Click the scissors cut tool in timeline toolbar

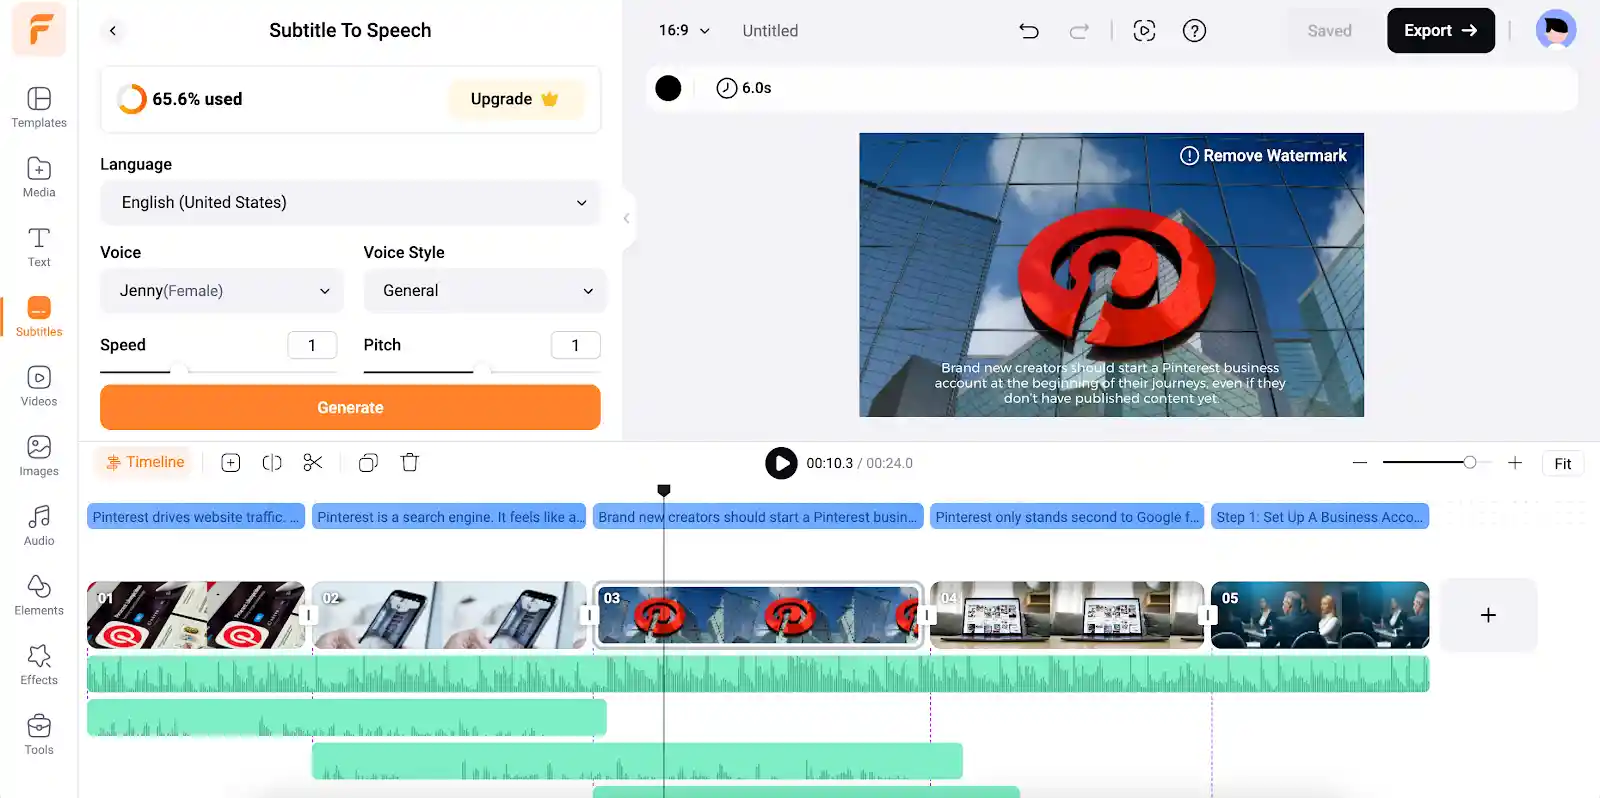point(313,462)
